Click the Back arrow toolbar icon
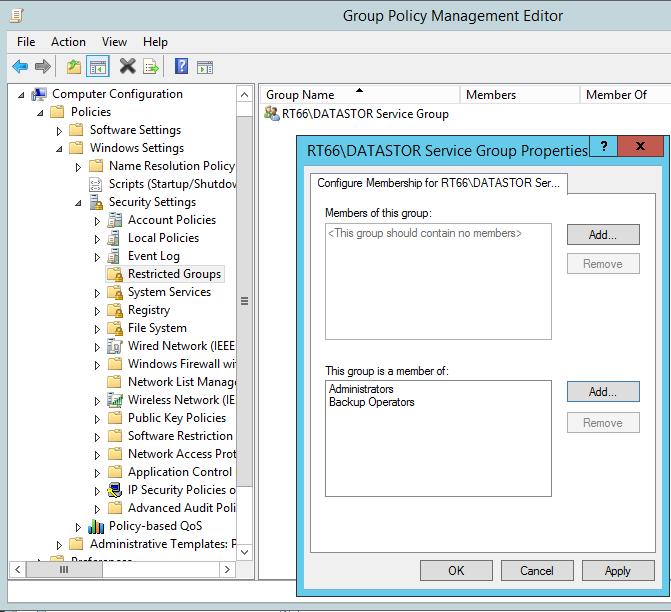The width and height of the screenshot is (671, 612). (20, 67)
